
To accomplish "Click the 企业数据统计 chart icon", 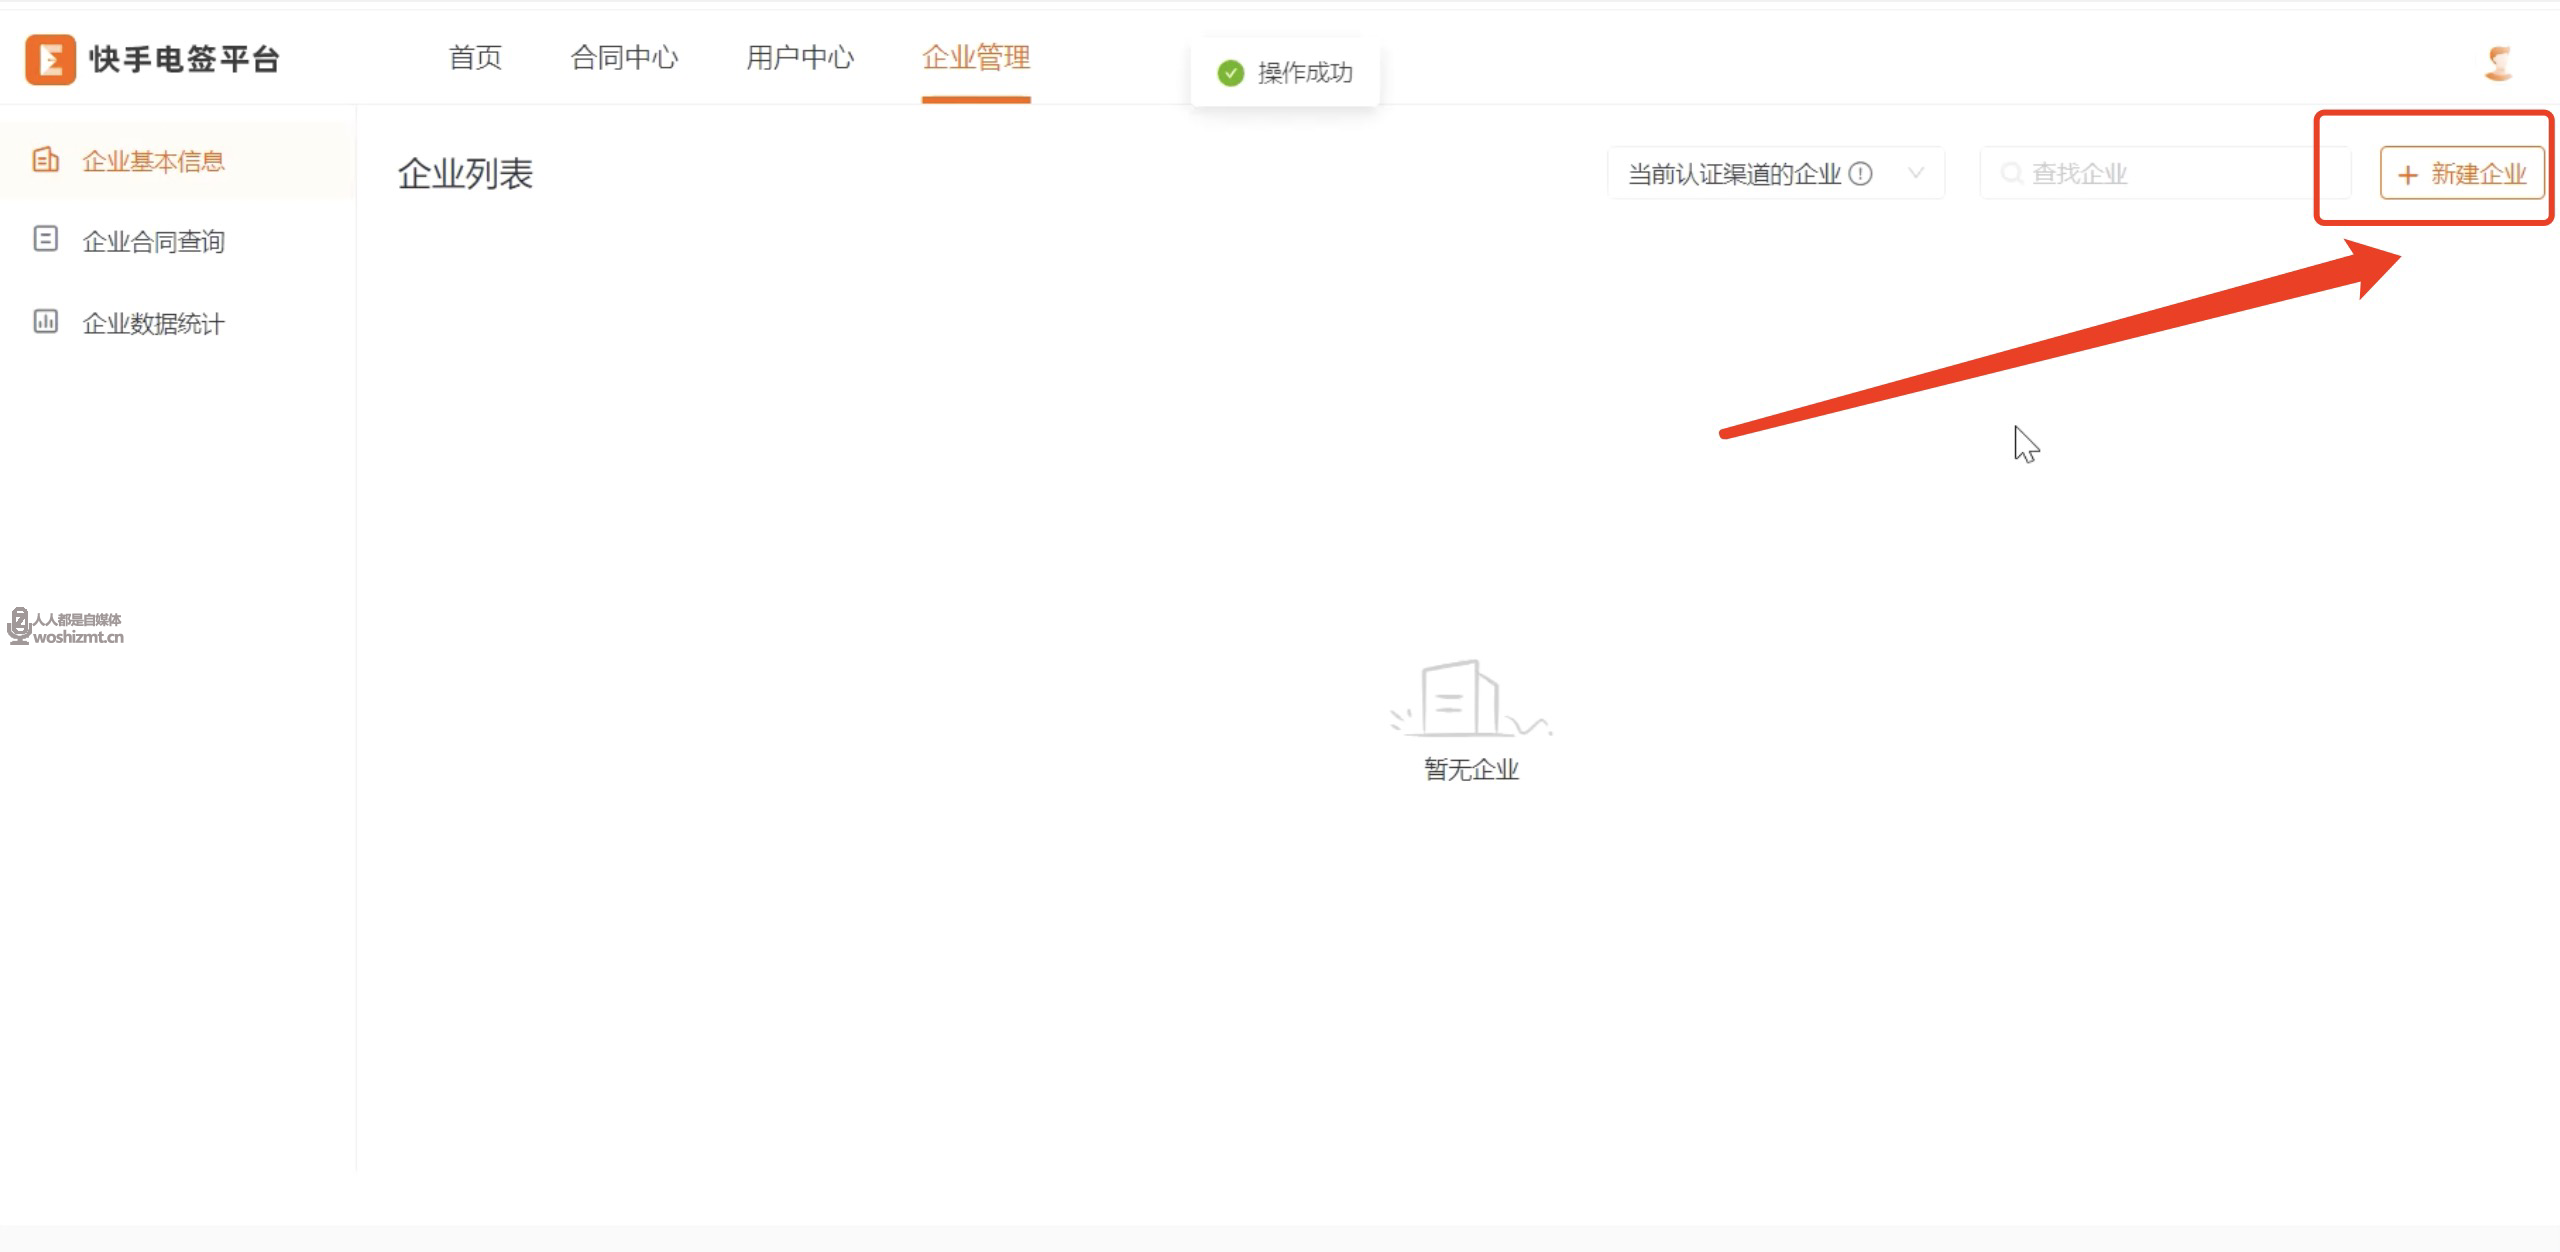I will point(46,322).
